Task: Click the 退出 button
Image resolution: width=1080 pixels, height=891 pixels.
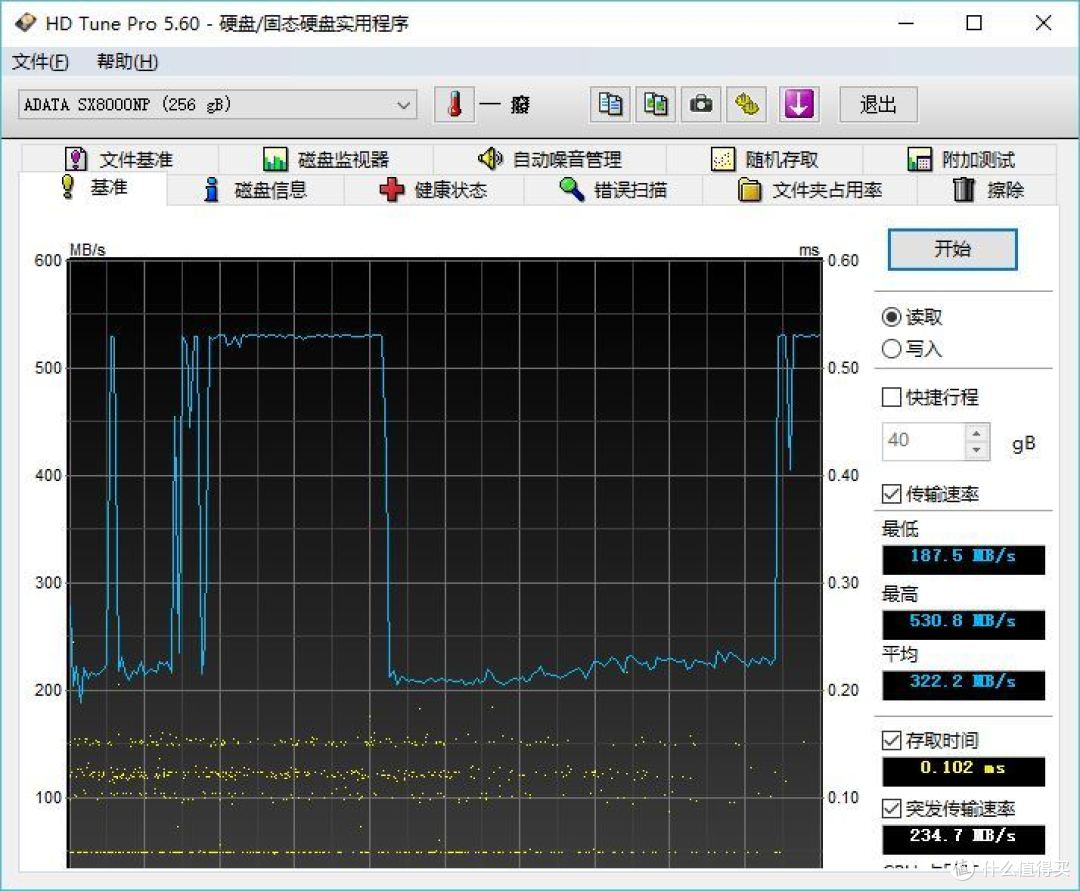Action: pos(878,105)
